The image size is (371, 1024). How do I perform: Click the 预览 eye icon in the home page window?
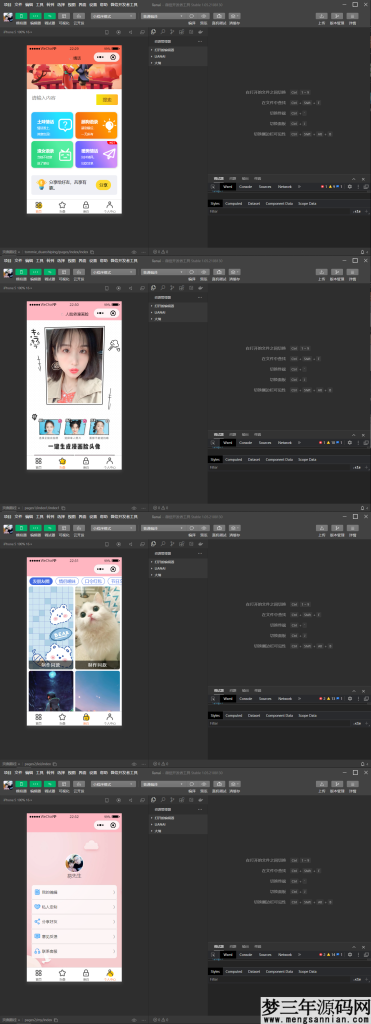pyautogui.click(x=204, y=16)
